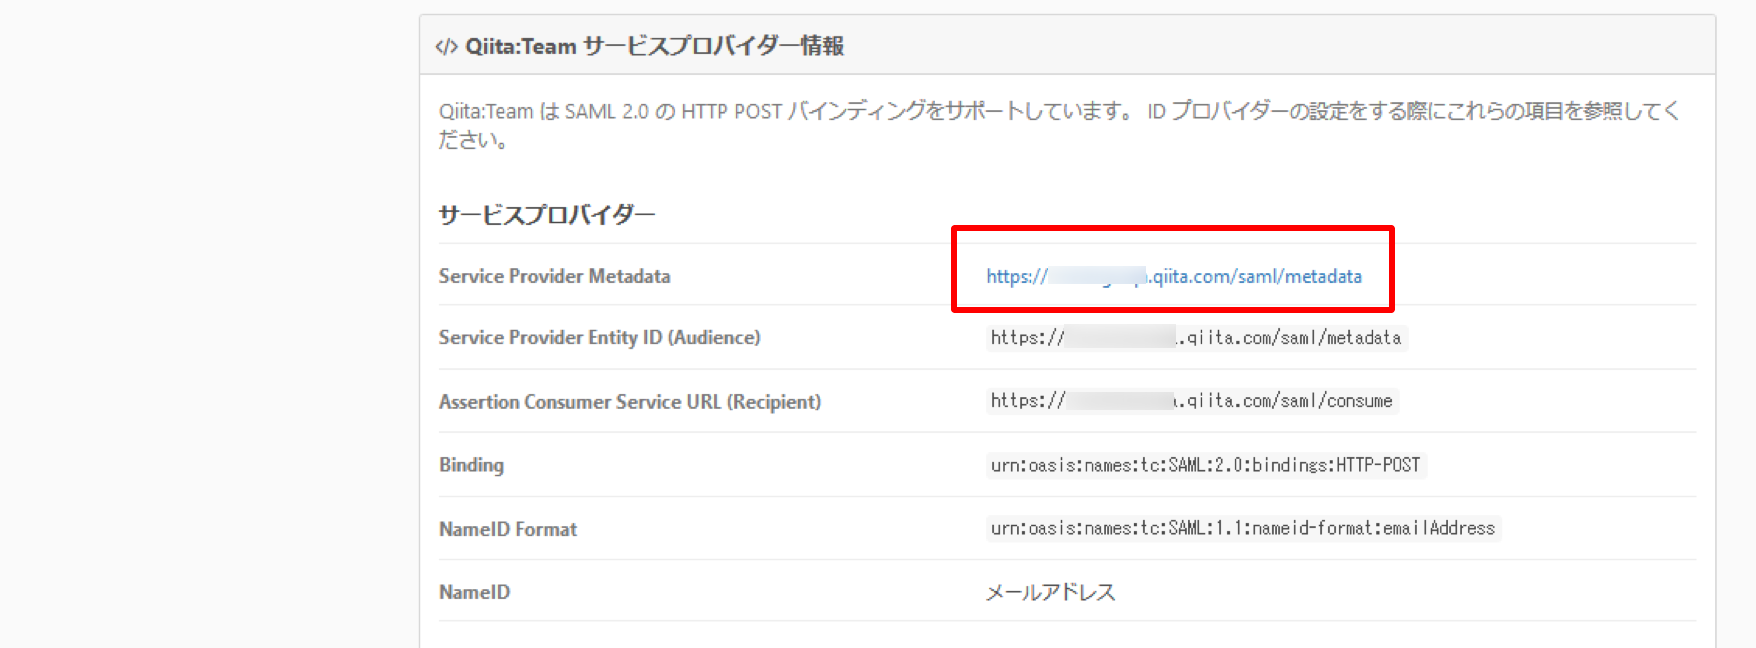The image size is (1756, 648).
Task: Click the NameID row label
Action: pos(474,592)
